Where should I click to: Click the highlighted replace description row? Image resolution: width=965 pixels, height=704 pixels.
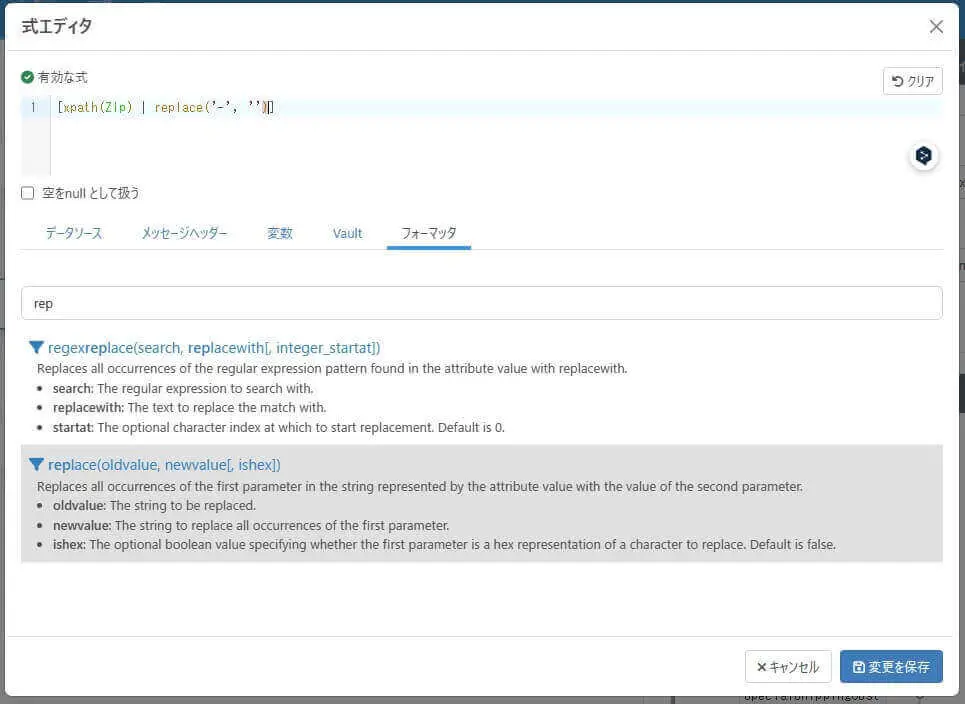click(x=482, y=503)
